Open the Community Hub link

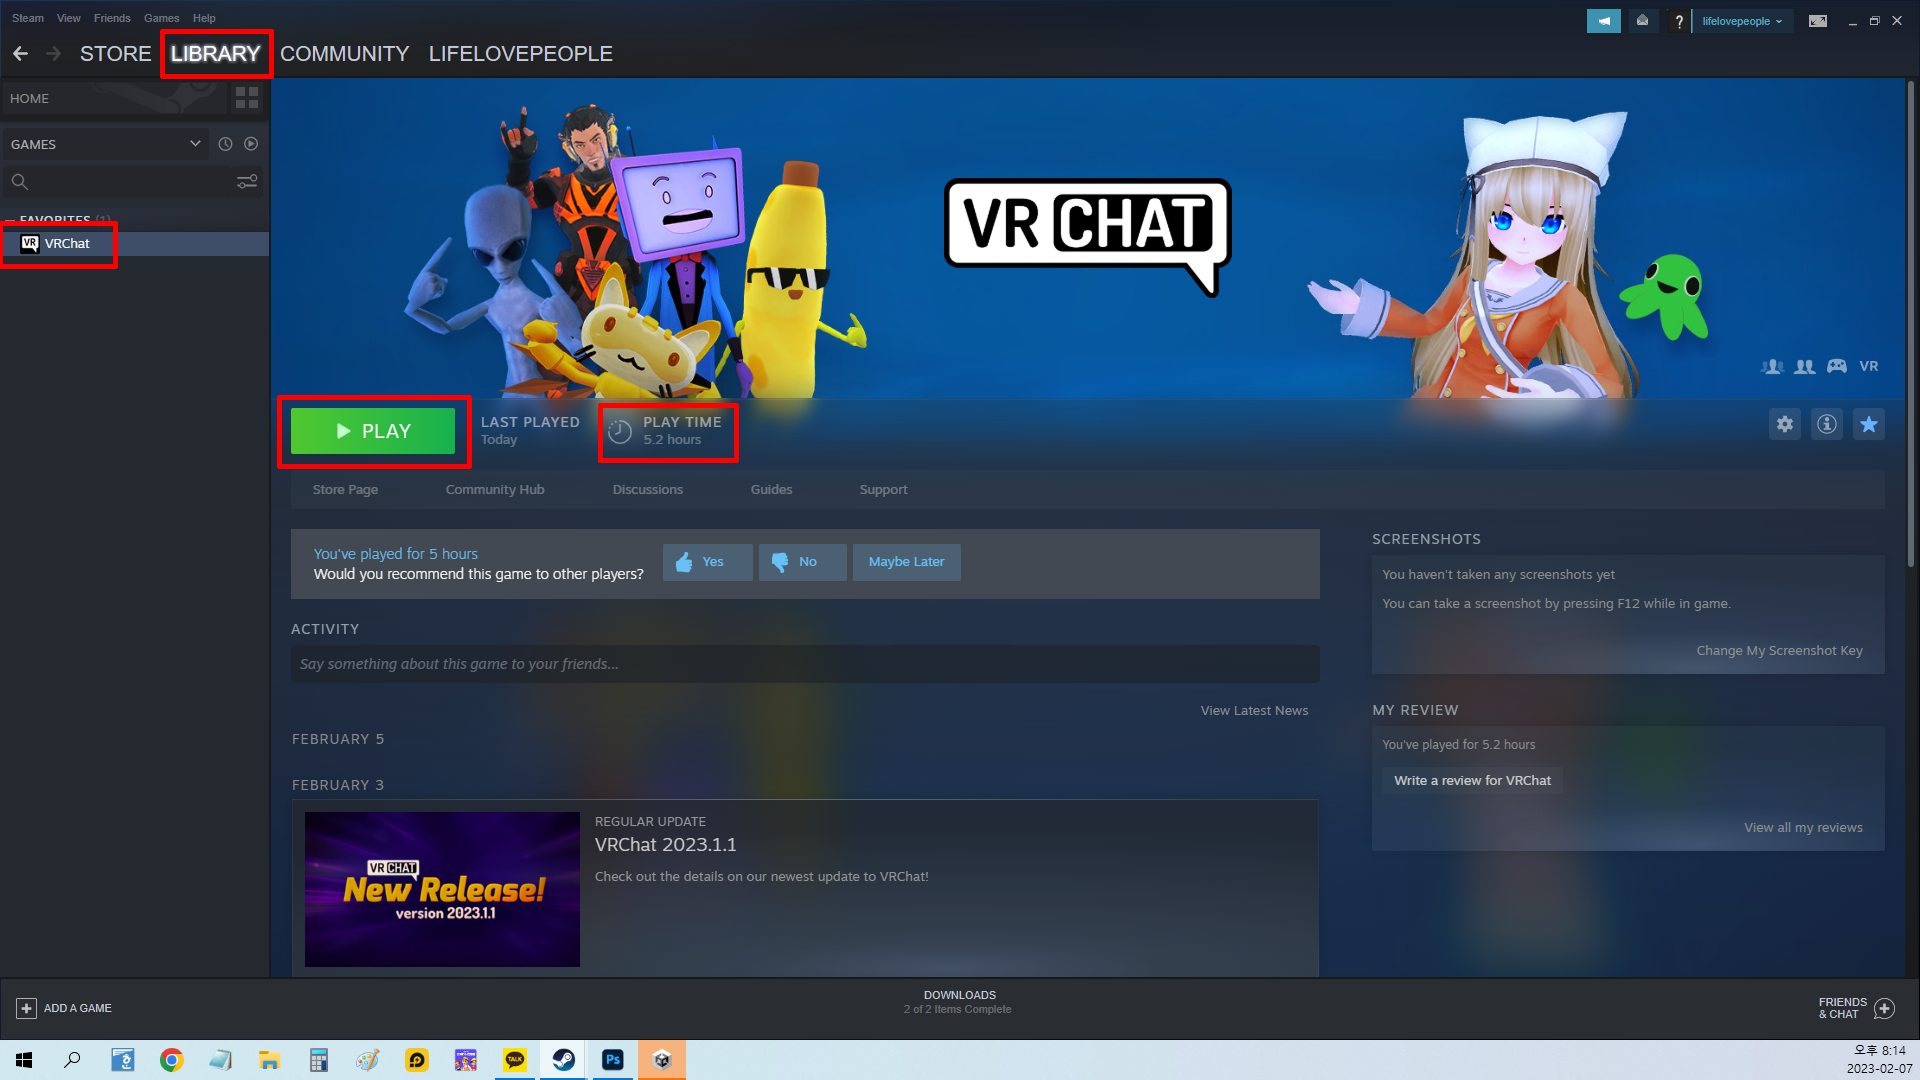click(x=495, y=490)
